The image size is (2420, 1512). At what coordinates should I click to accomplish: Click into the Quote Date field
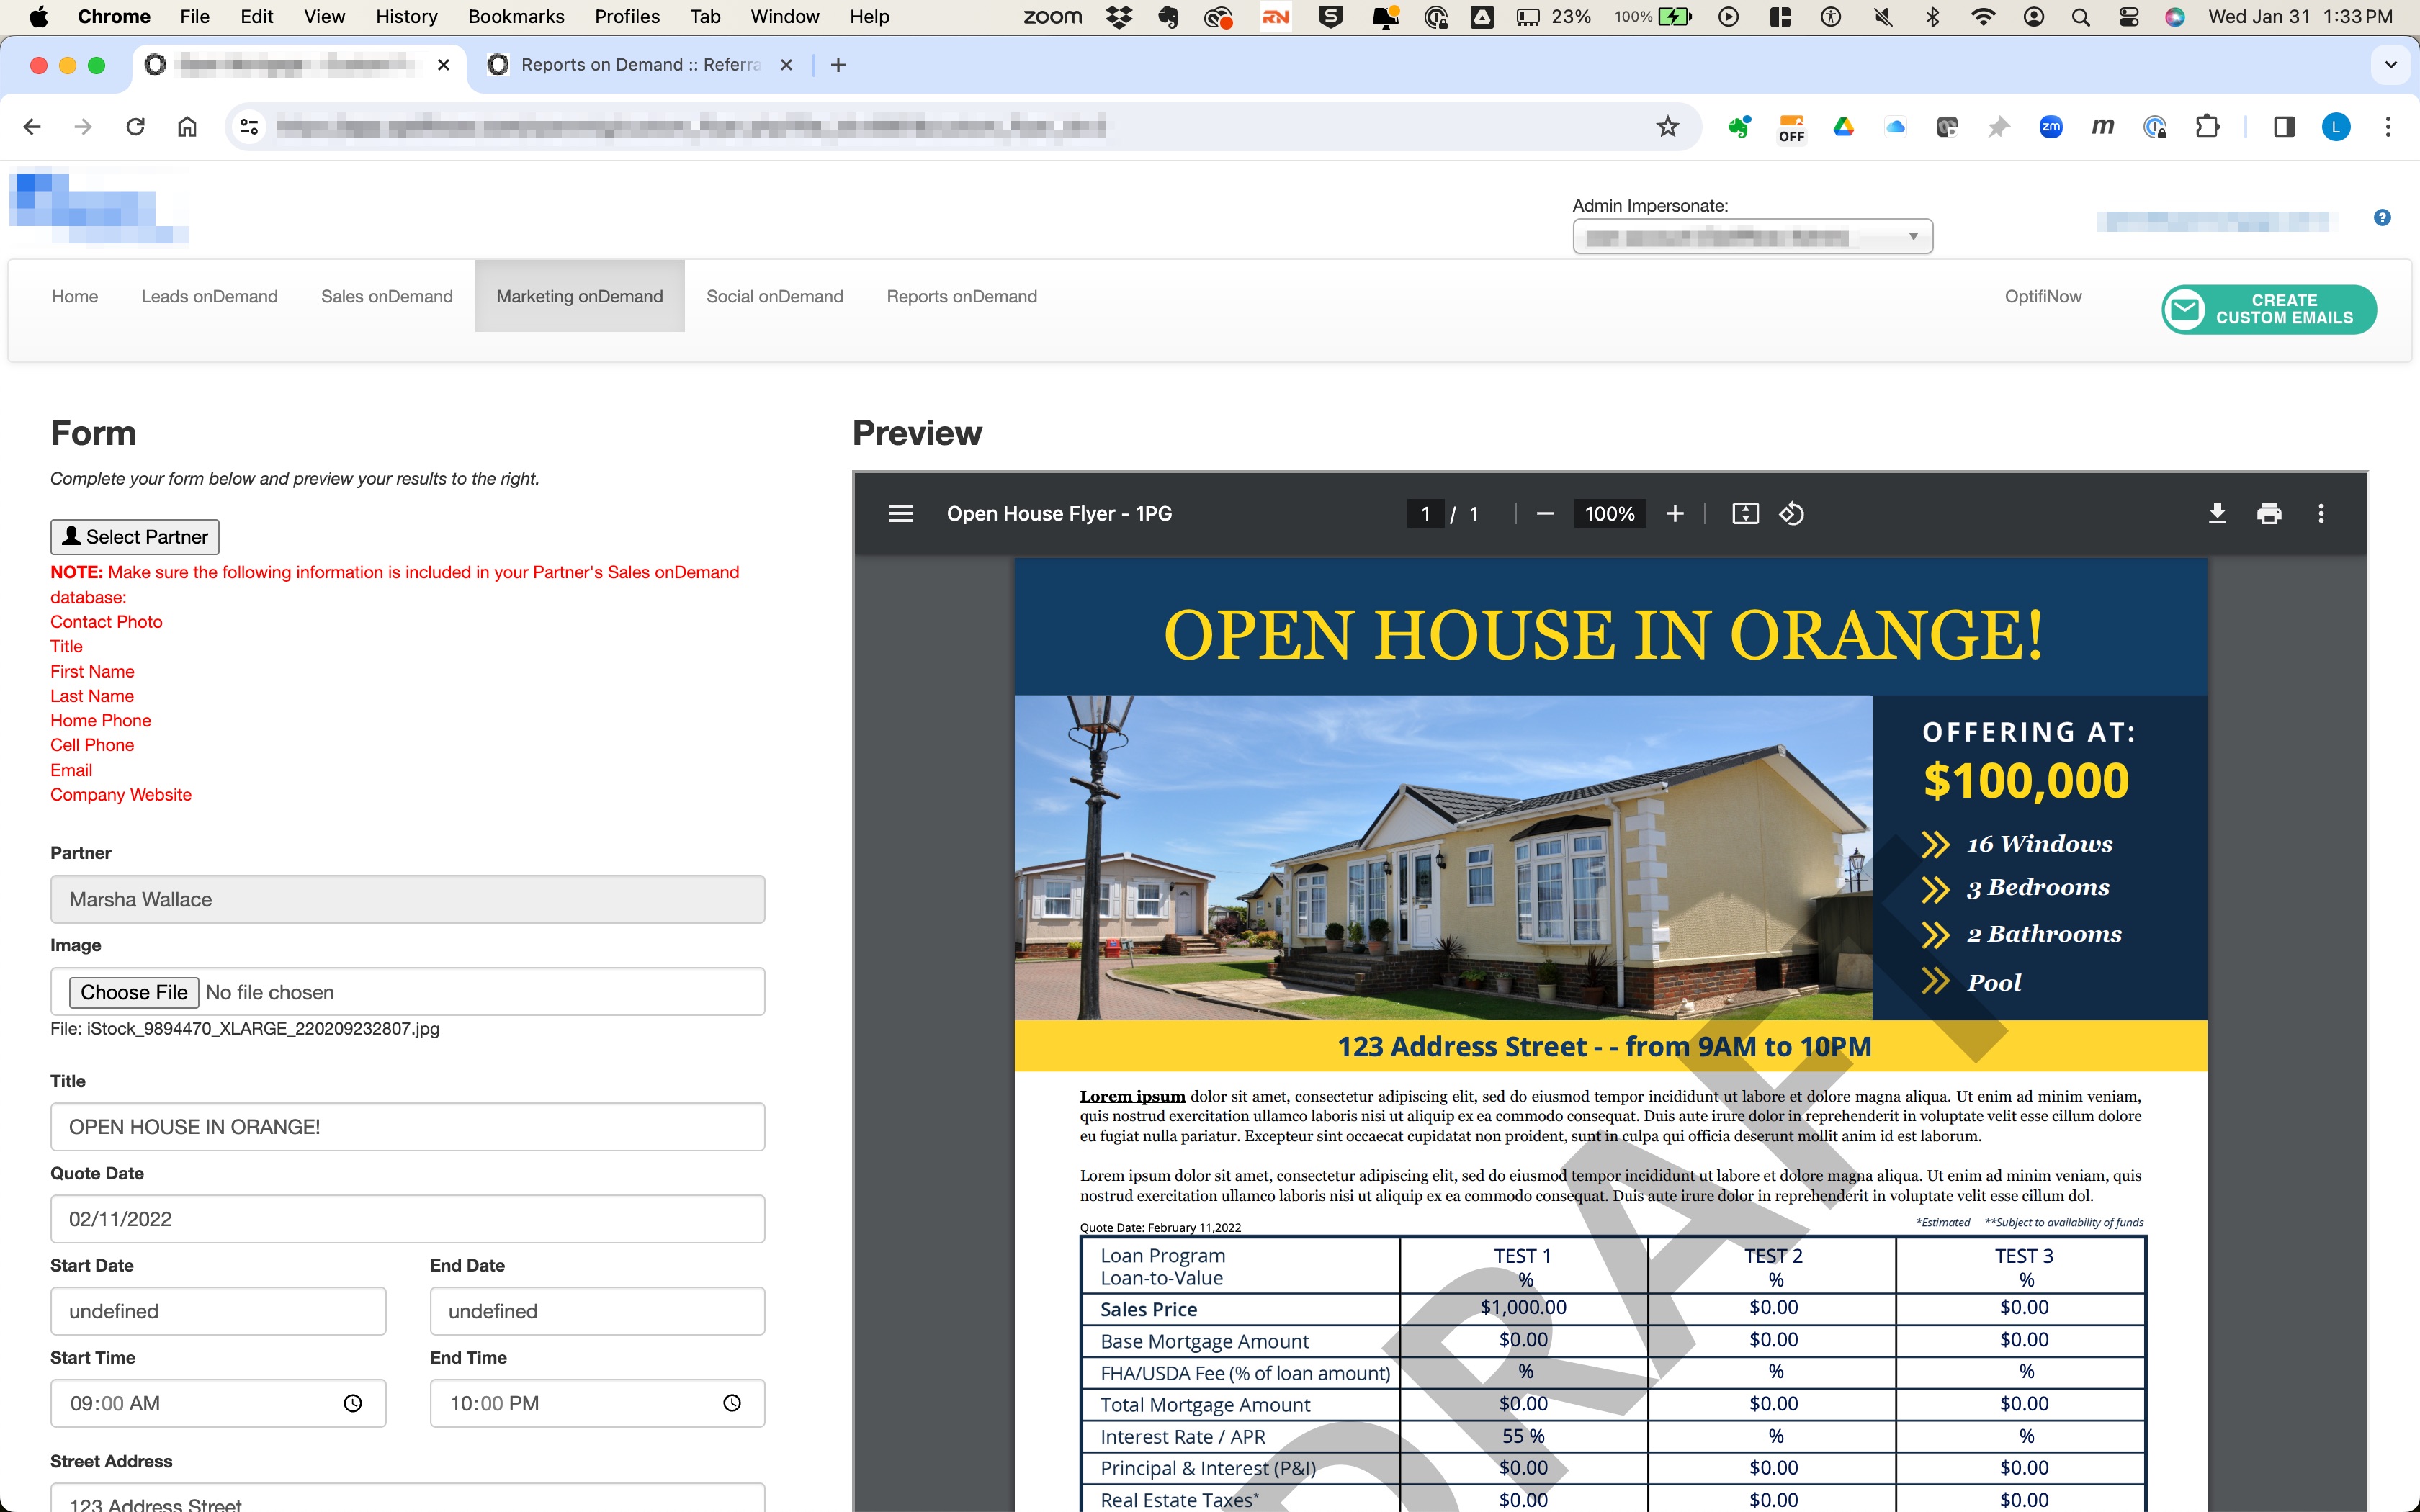click(407, 1219)
